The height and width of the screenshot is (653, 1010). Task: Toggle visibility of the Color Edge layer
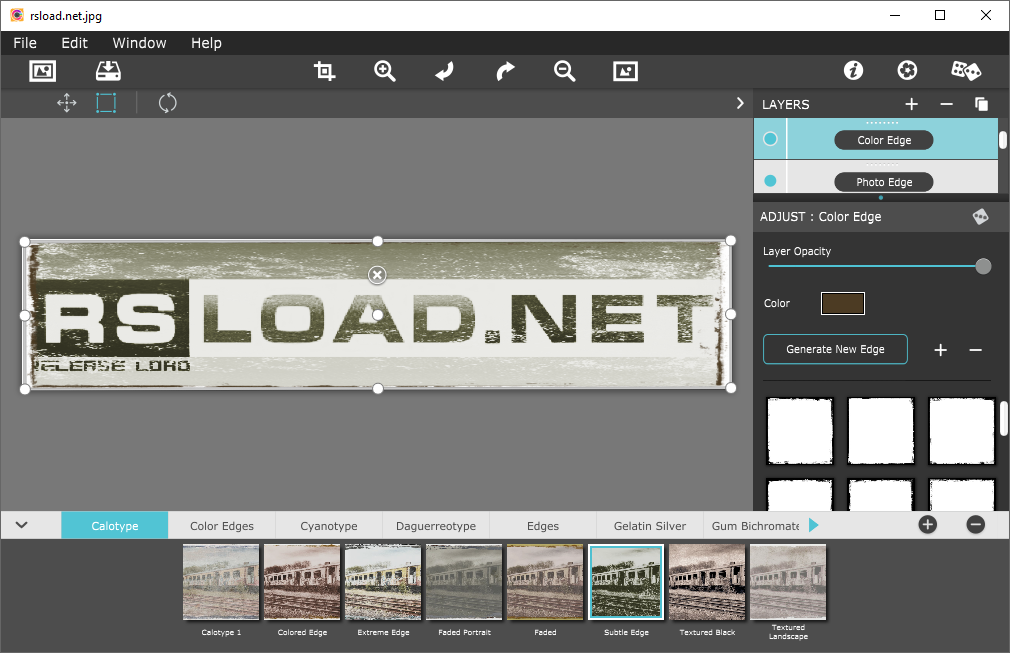(770, 139)
